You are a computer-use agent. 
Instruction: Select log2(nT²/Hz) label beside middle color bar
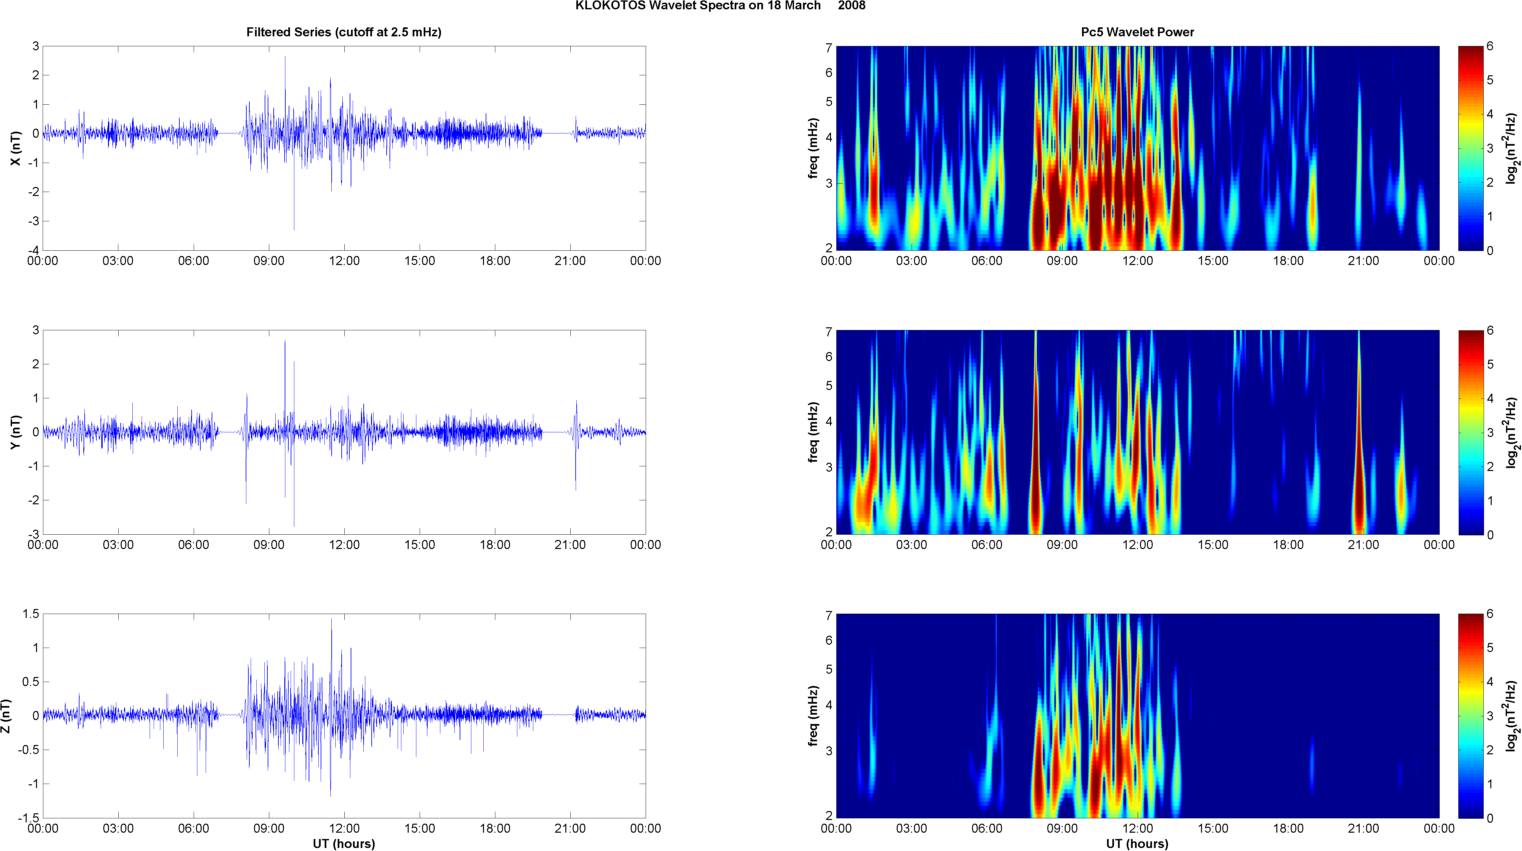pyautogui.click(x=1514, y=432)
